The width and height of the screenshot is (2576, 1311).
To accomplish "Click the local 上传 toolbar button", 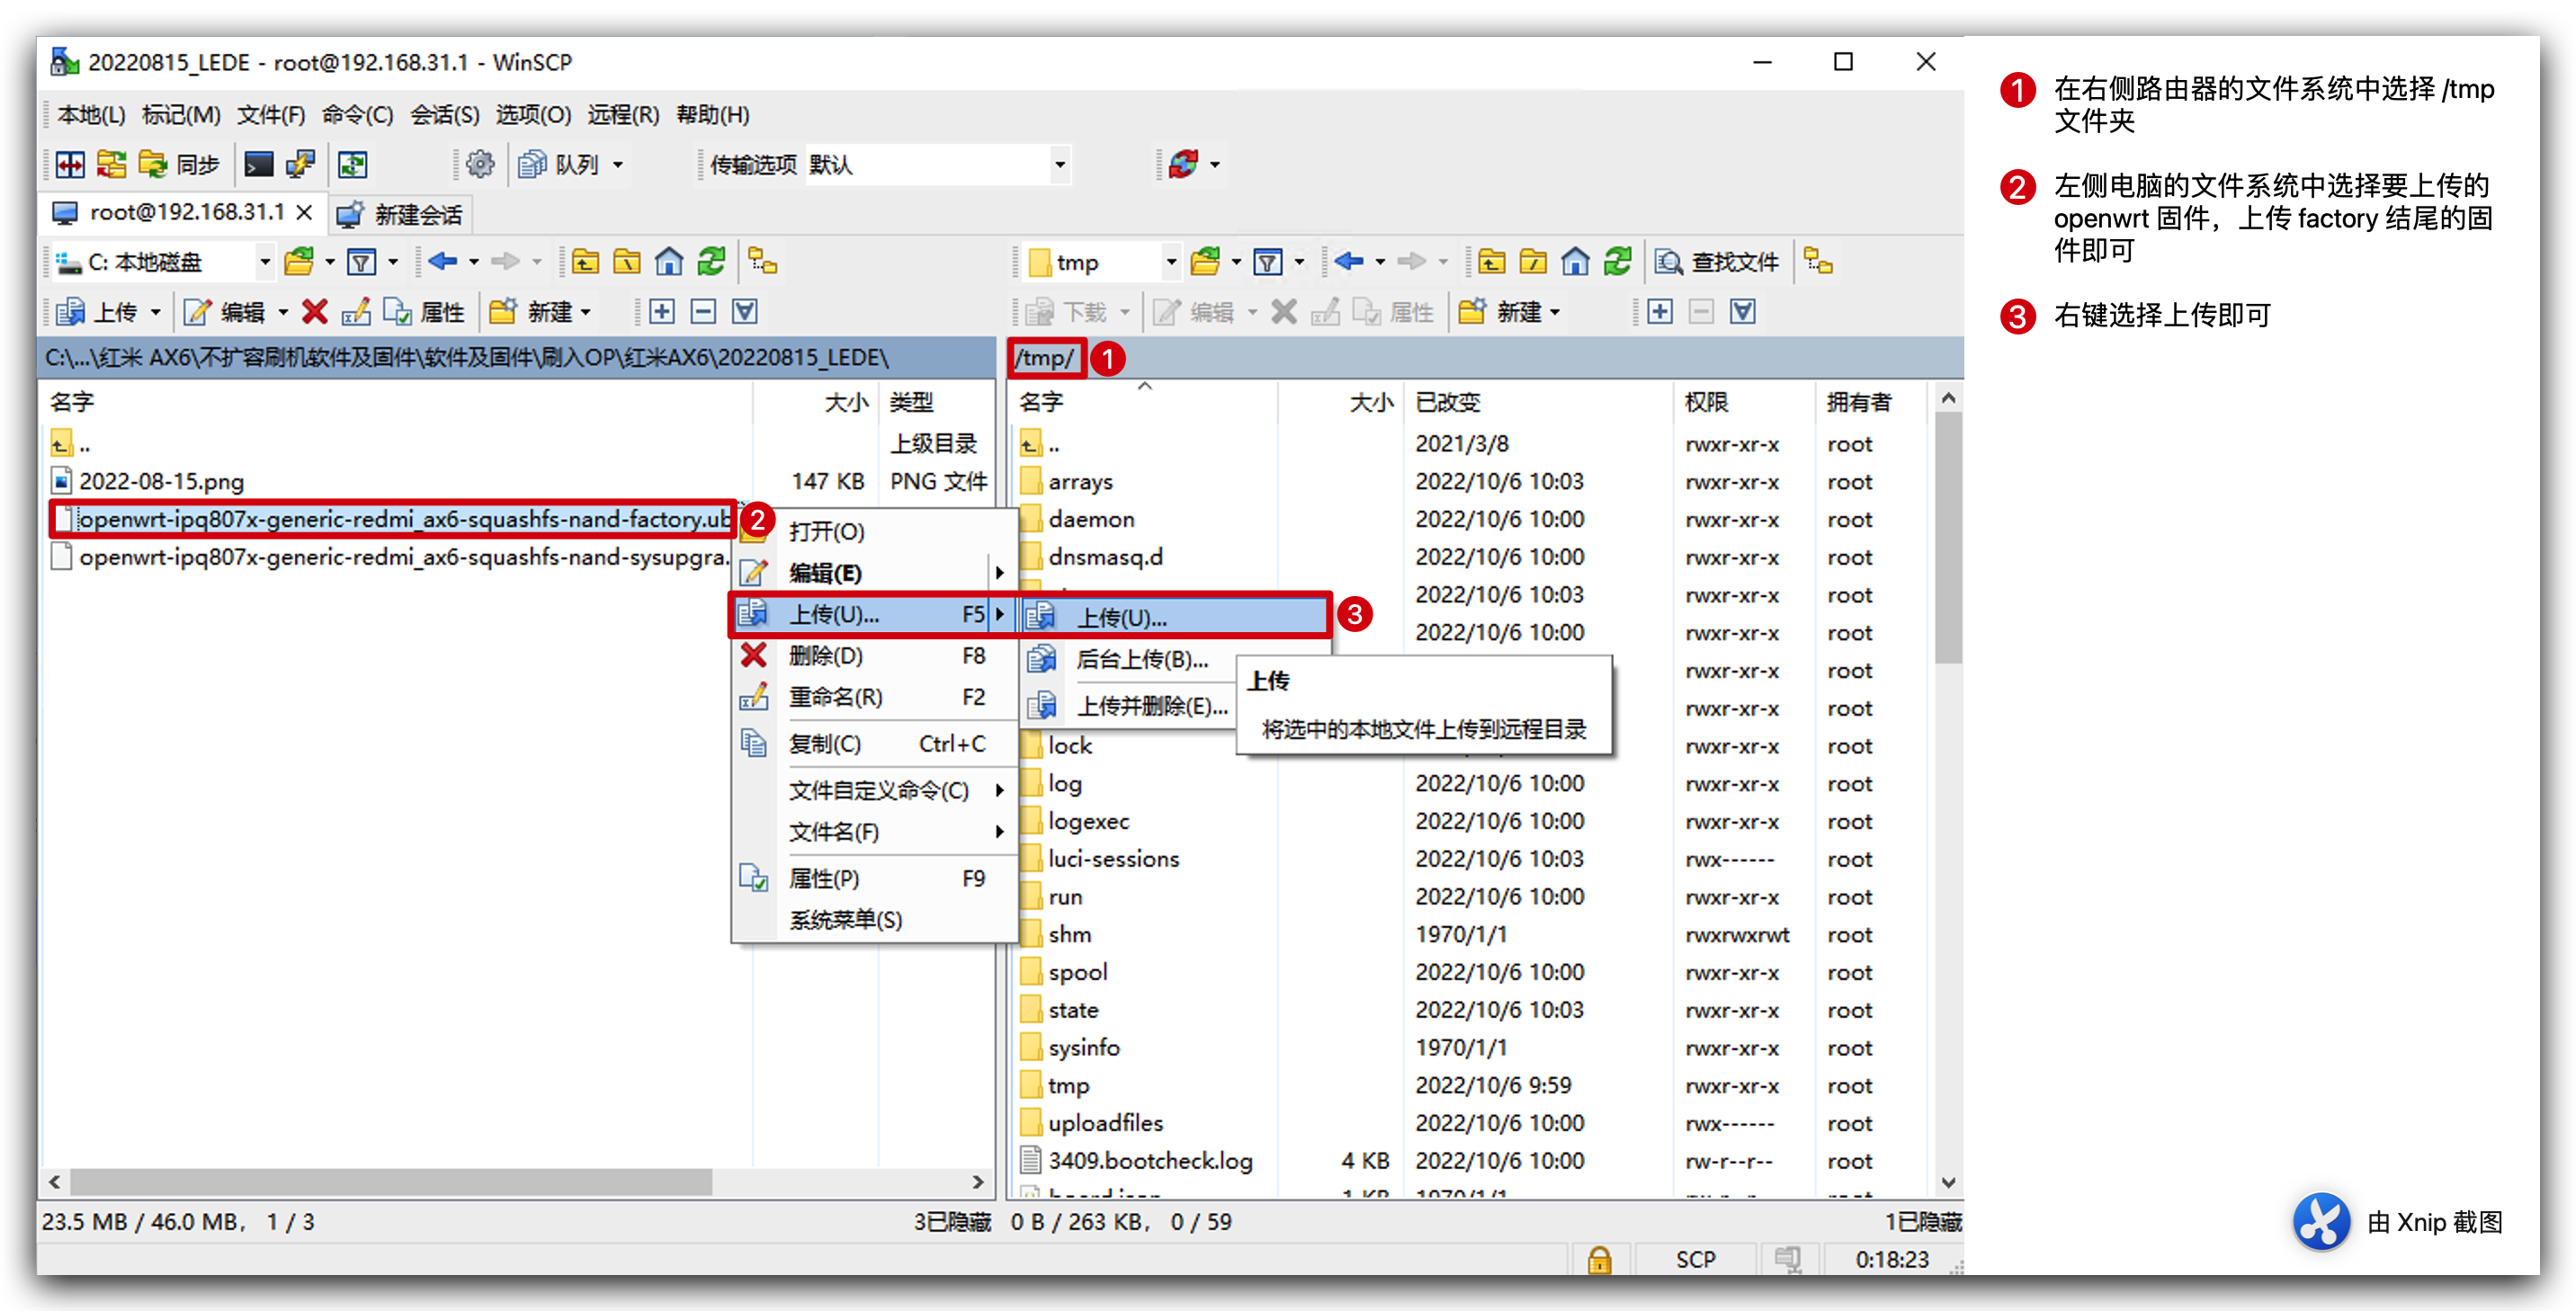I will pyautogui.click(x=97, y=312).
